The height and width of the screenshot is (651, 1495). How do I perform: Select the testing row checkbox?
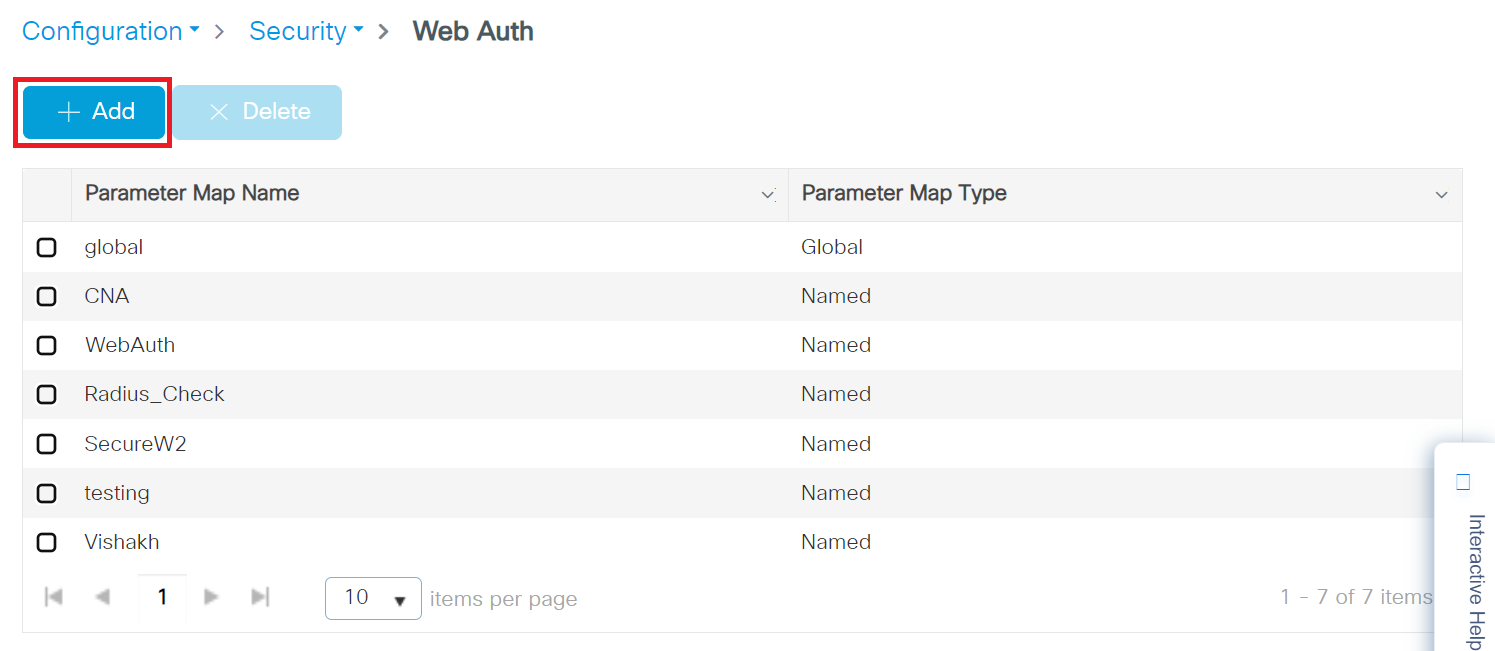pyautogui.click(x=46, y=493)
